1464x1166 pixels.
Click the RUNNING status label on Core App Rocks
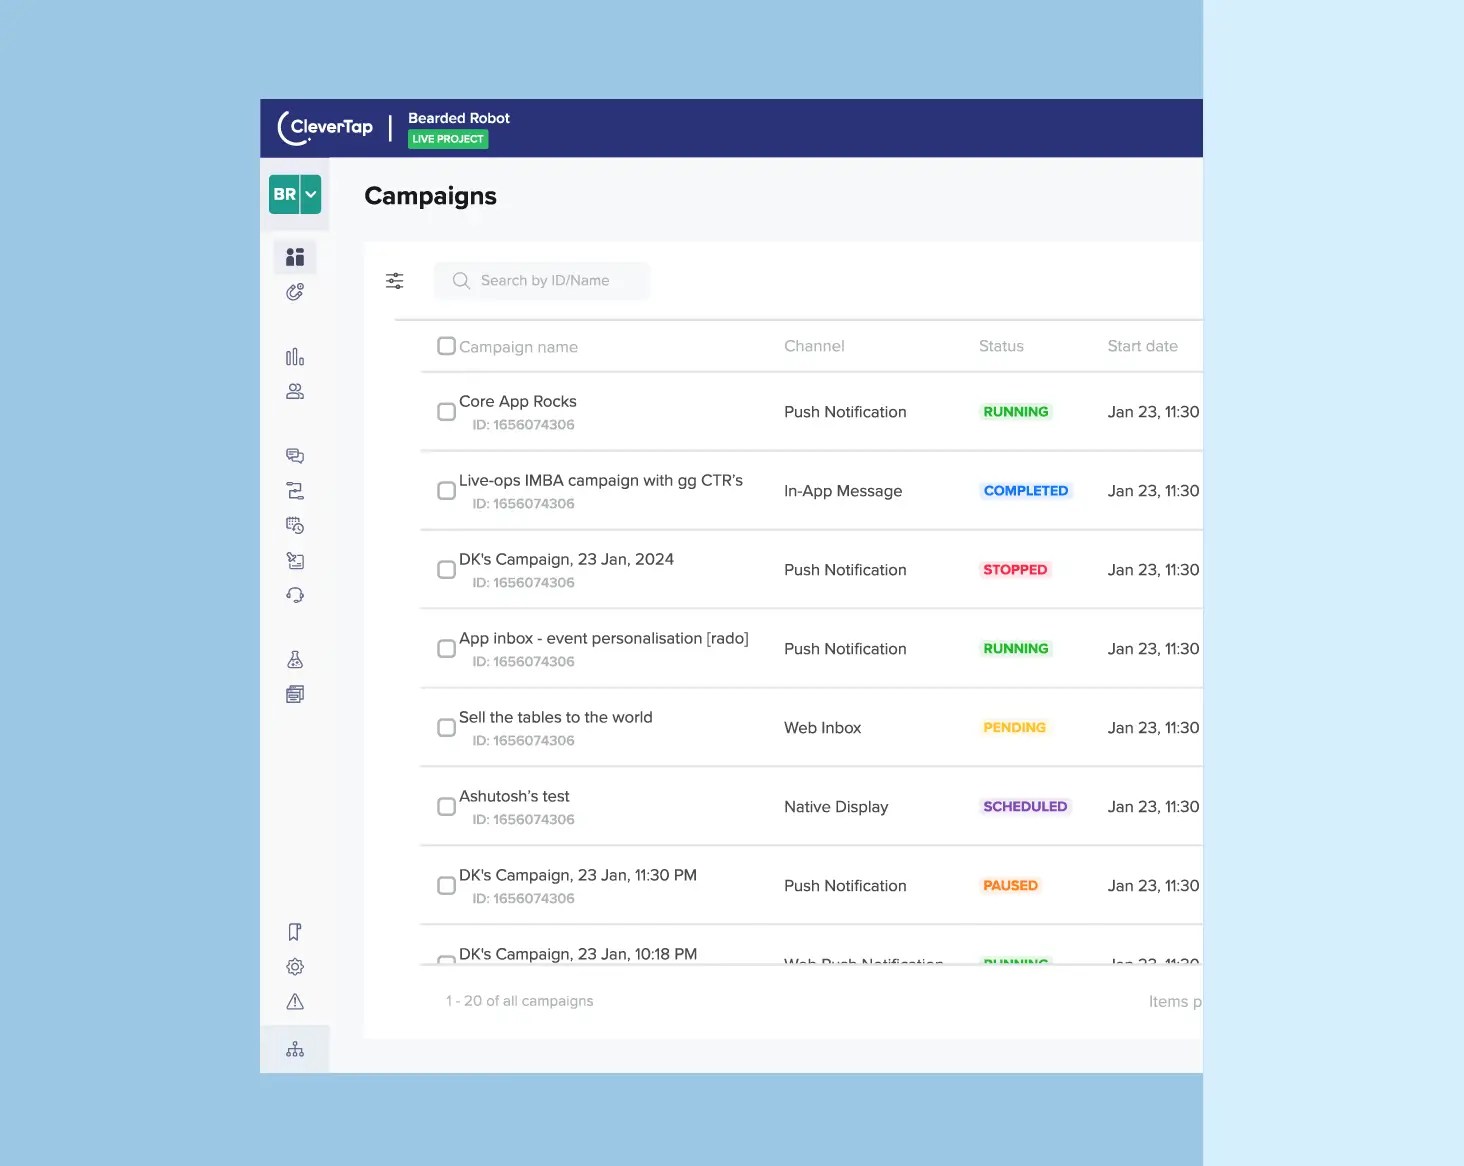tap(1015, 411)
